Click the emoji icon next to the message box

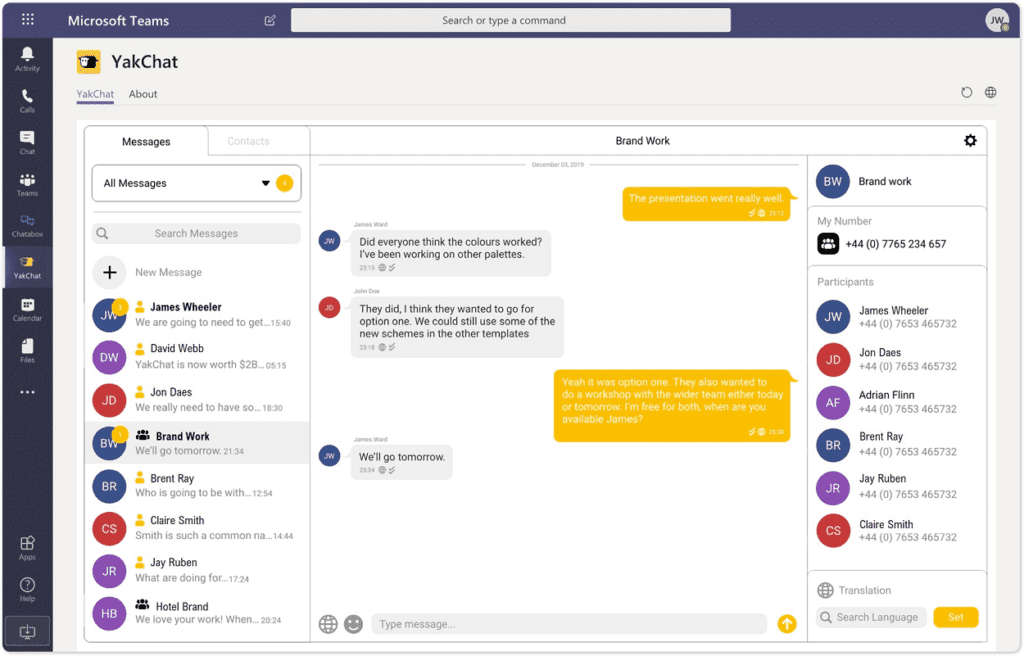[x=353, y=623]
